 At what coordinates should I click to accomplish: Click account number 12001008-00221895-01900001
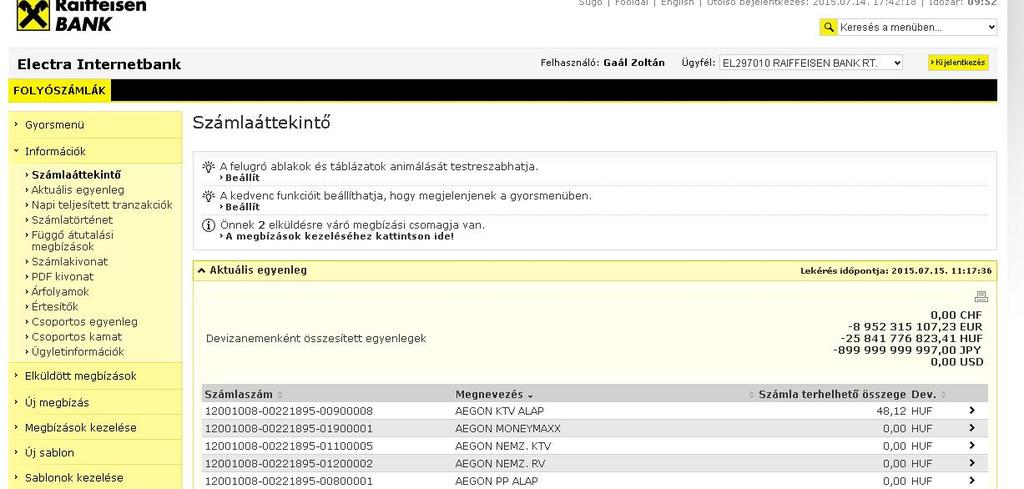(x=289, y=429)
